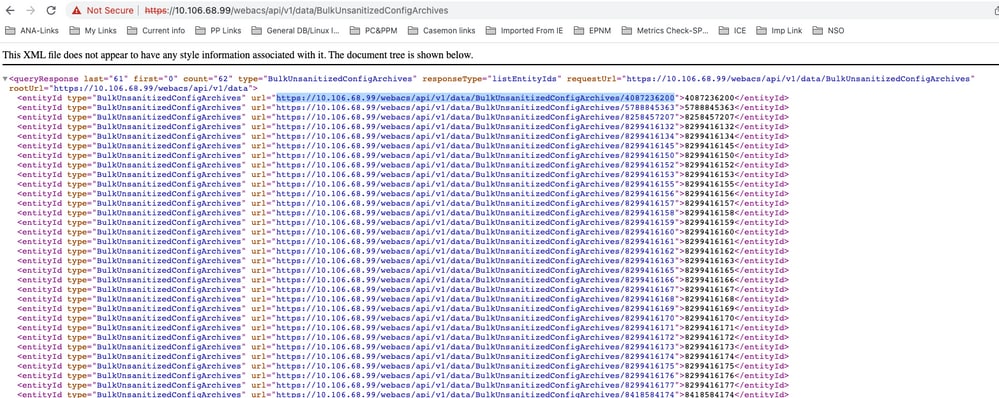Click entity ID value 8299416175
The image size is (999, 398).
click(709, 366)
